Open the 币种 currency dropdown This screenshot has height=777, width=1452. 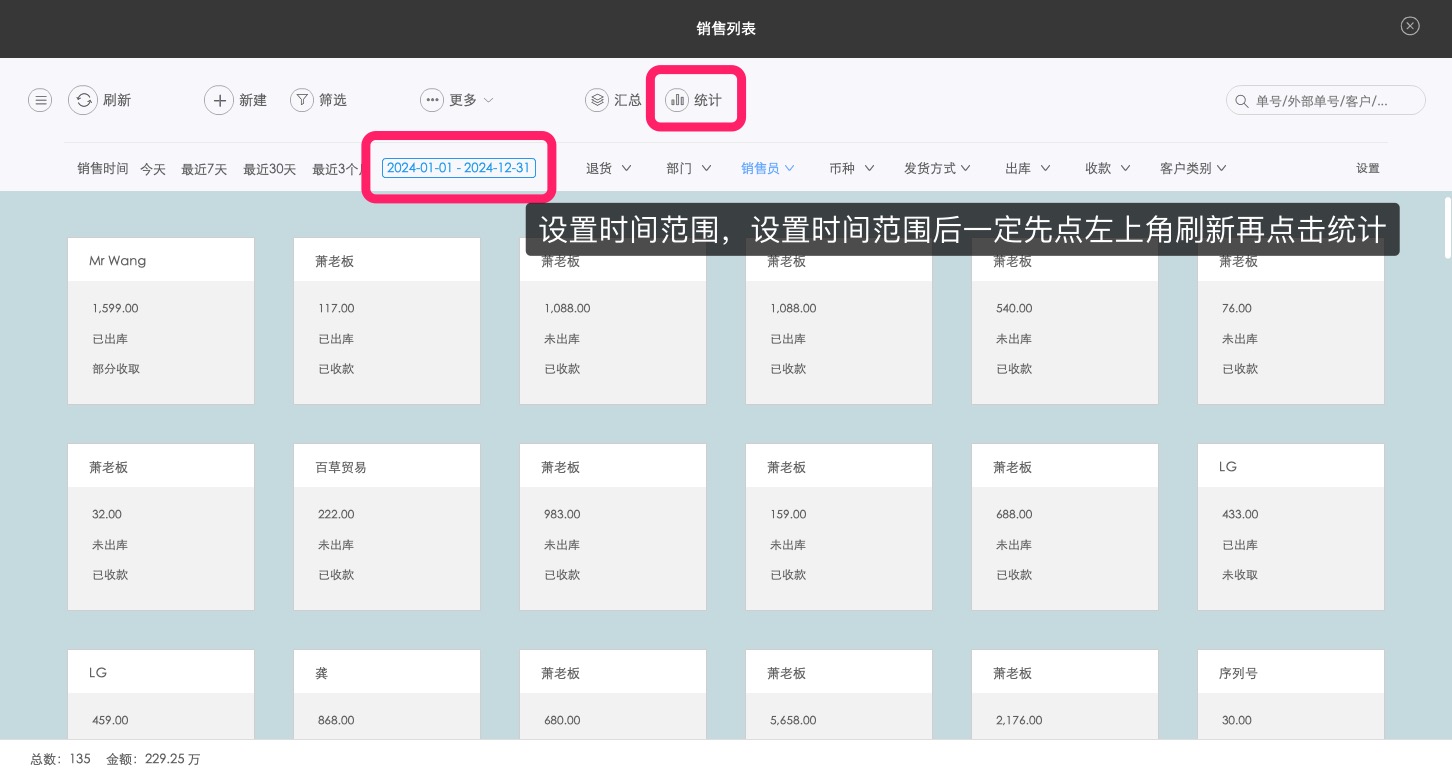[x=852, y=168]
